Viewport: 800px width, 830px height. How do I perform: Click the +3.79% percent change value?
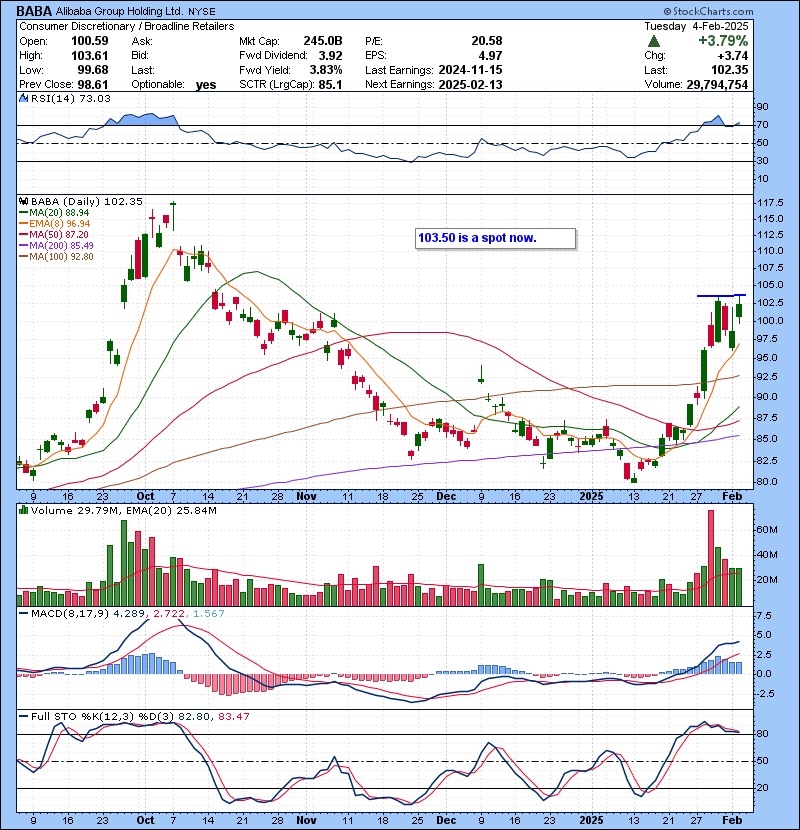[723, 41]
